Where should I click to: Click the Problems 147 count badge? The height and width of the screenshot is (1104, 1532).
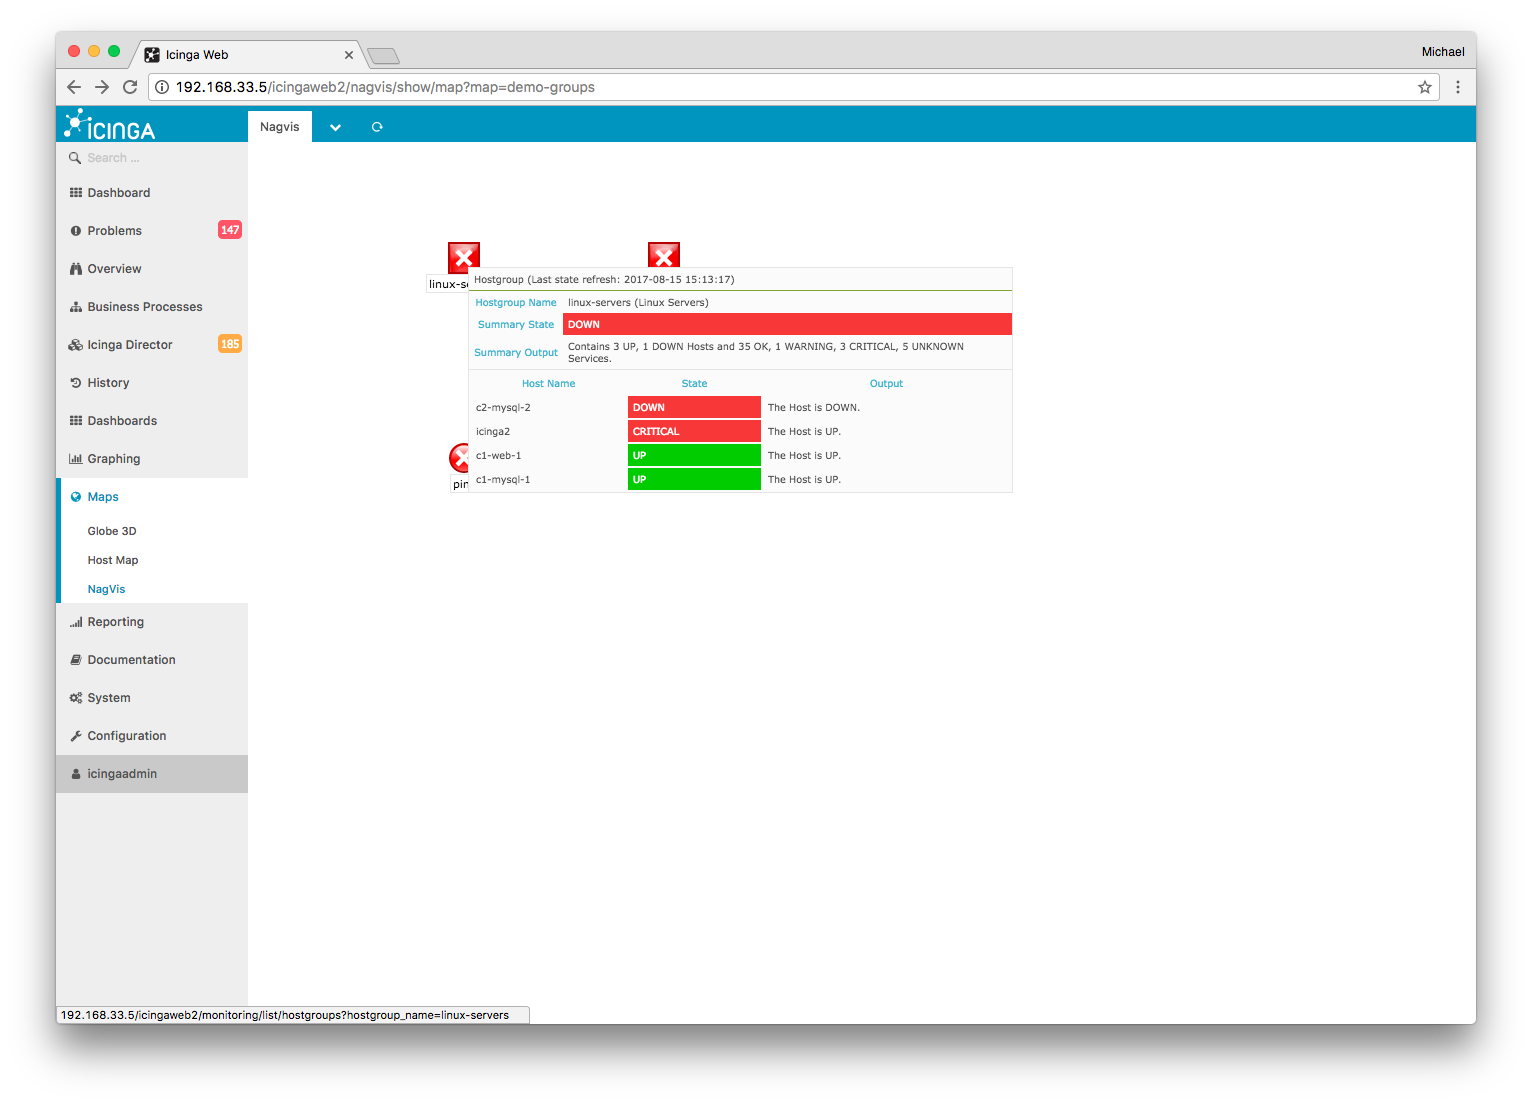click(230, 230)
